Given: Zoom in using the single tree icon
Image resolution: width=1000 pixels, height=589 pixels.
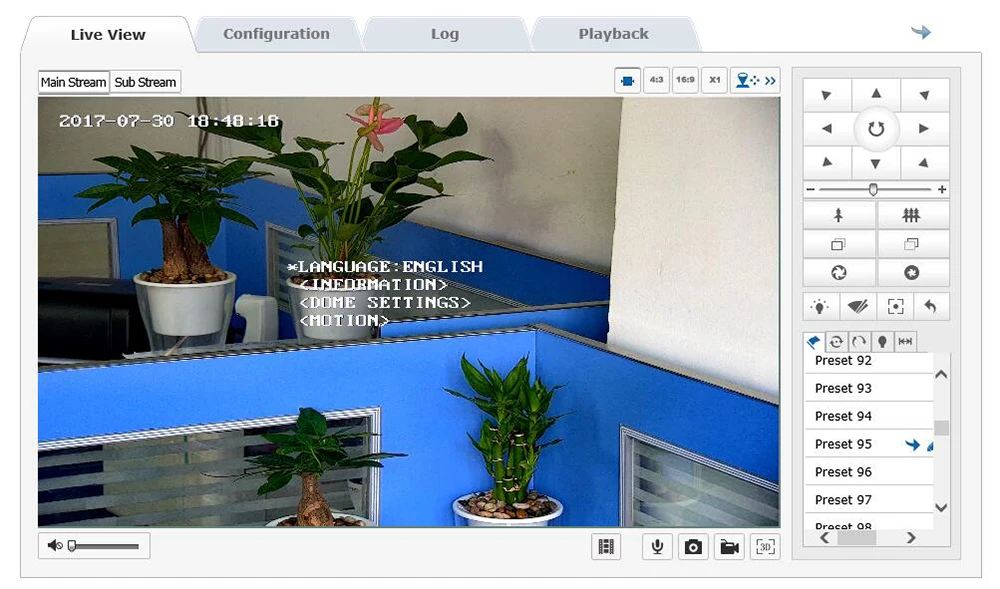Looking at the screenshot, I should (839, 215).
